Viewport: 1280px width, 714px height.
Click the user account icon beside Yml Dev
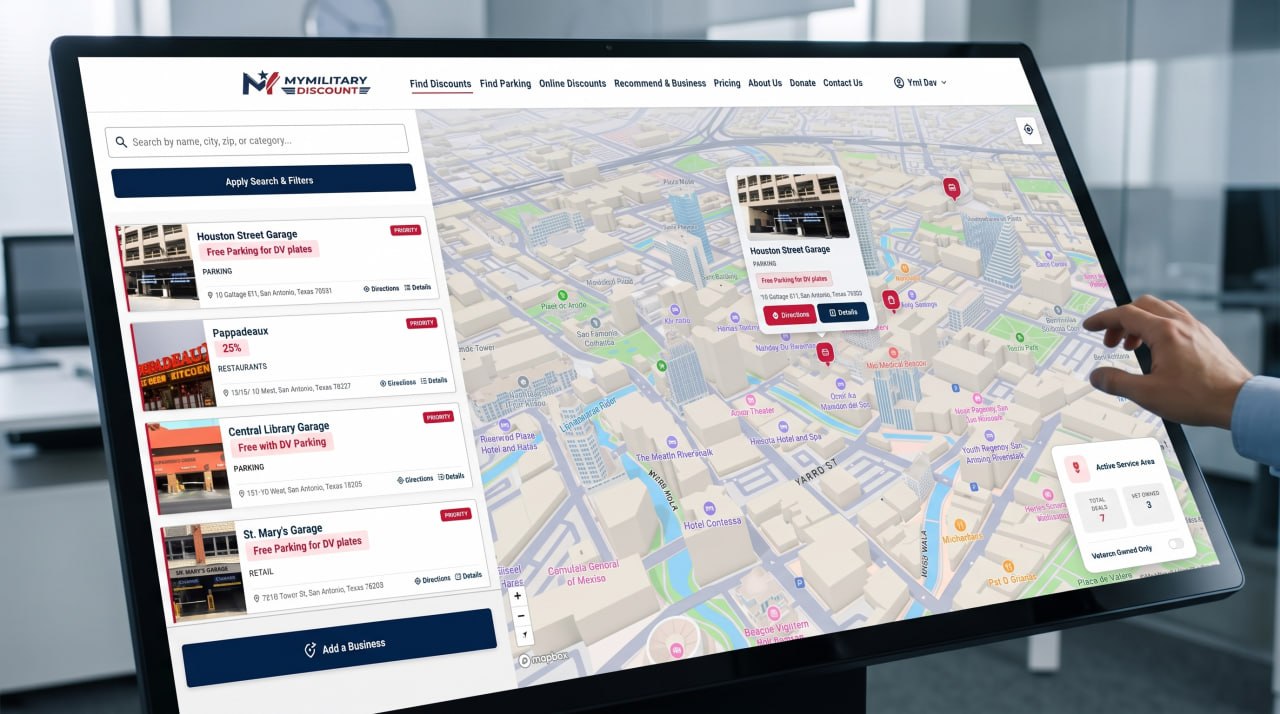898,83
